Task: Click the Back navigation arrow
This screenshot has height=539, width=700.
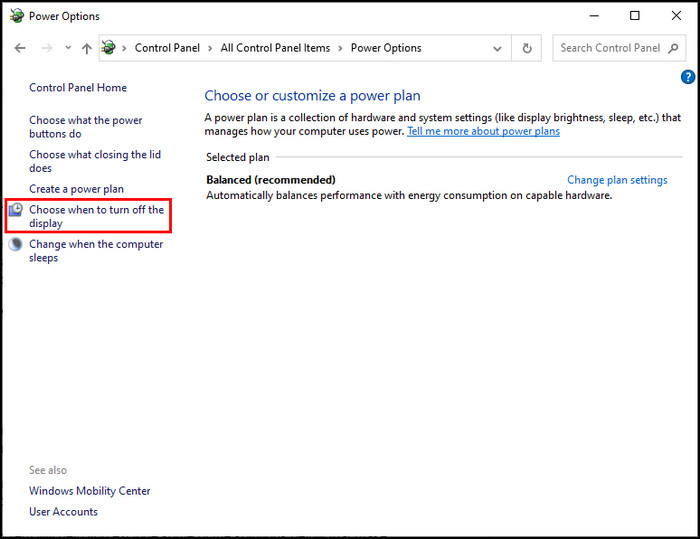Action: [x=20, y=48]
